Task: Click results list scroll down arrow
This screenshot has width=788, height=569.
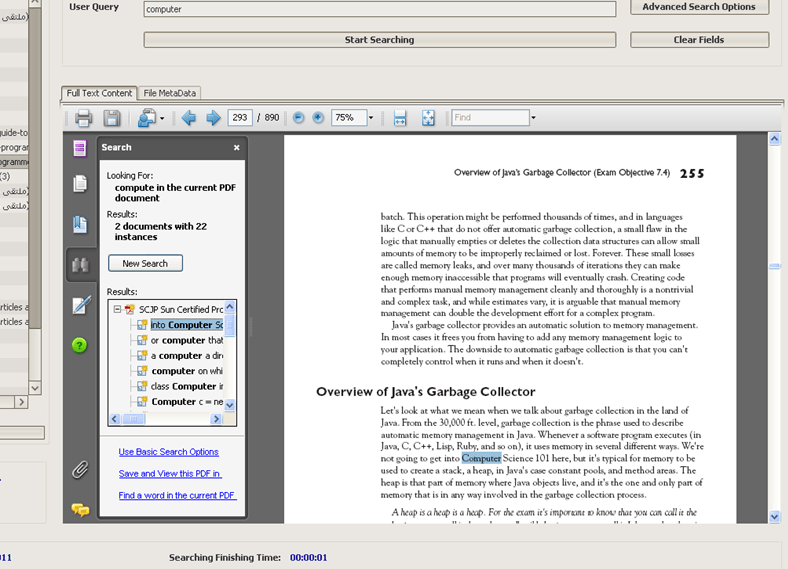Action: (x=230, y=405)
